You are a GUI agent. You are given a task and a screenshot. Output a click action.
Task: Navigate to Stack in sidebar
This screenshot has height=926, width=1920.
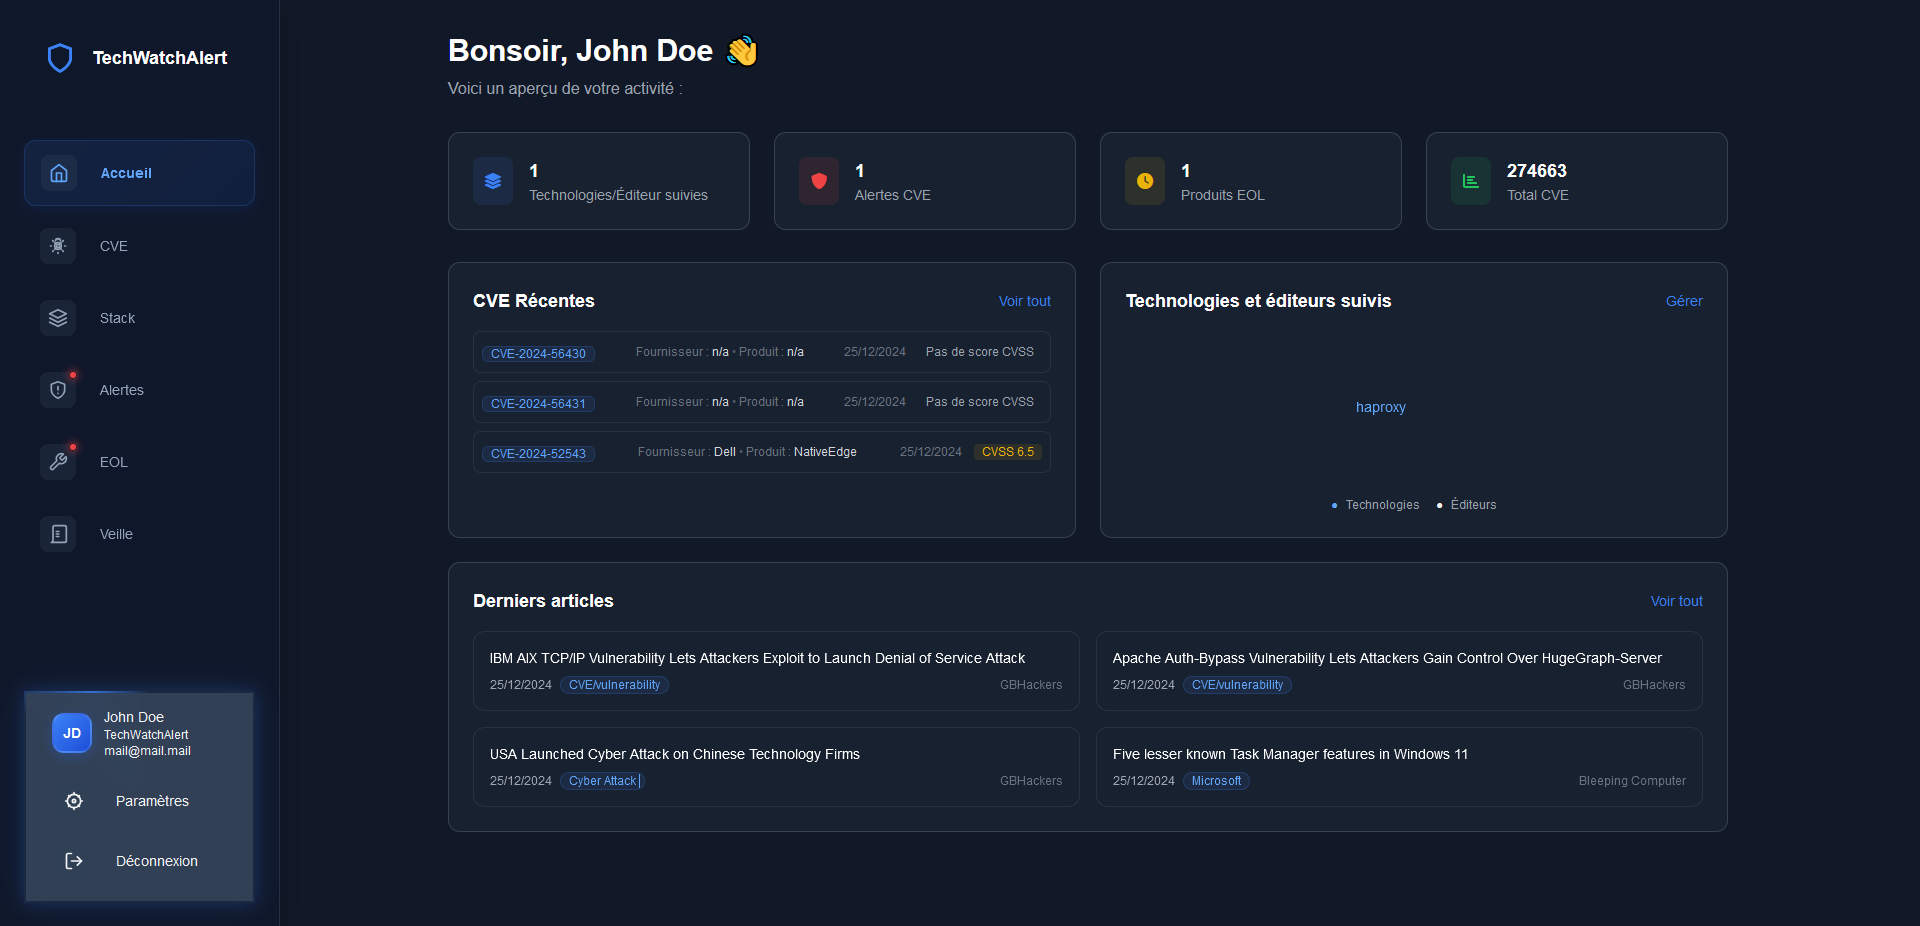pyautogui.click(x=139, y=318)
